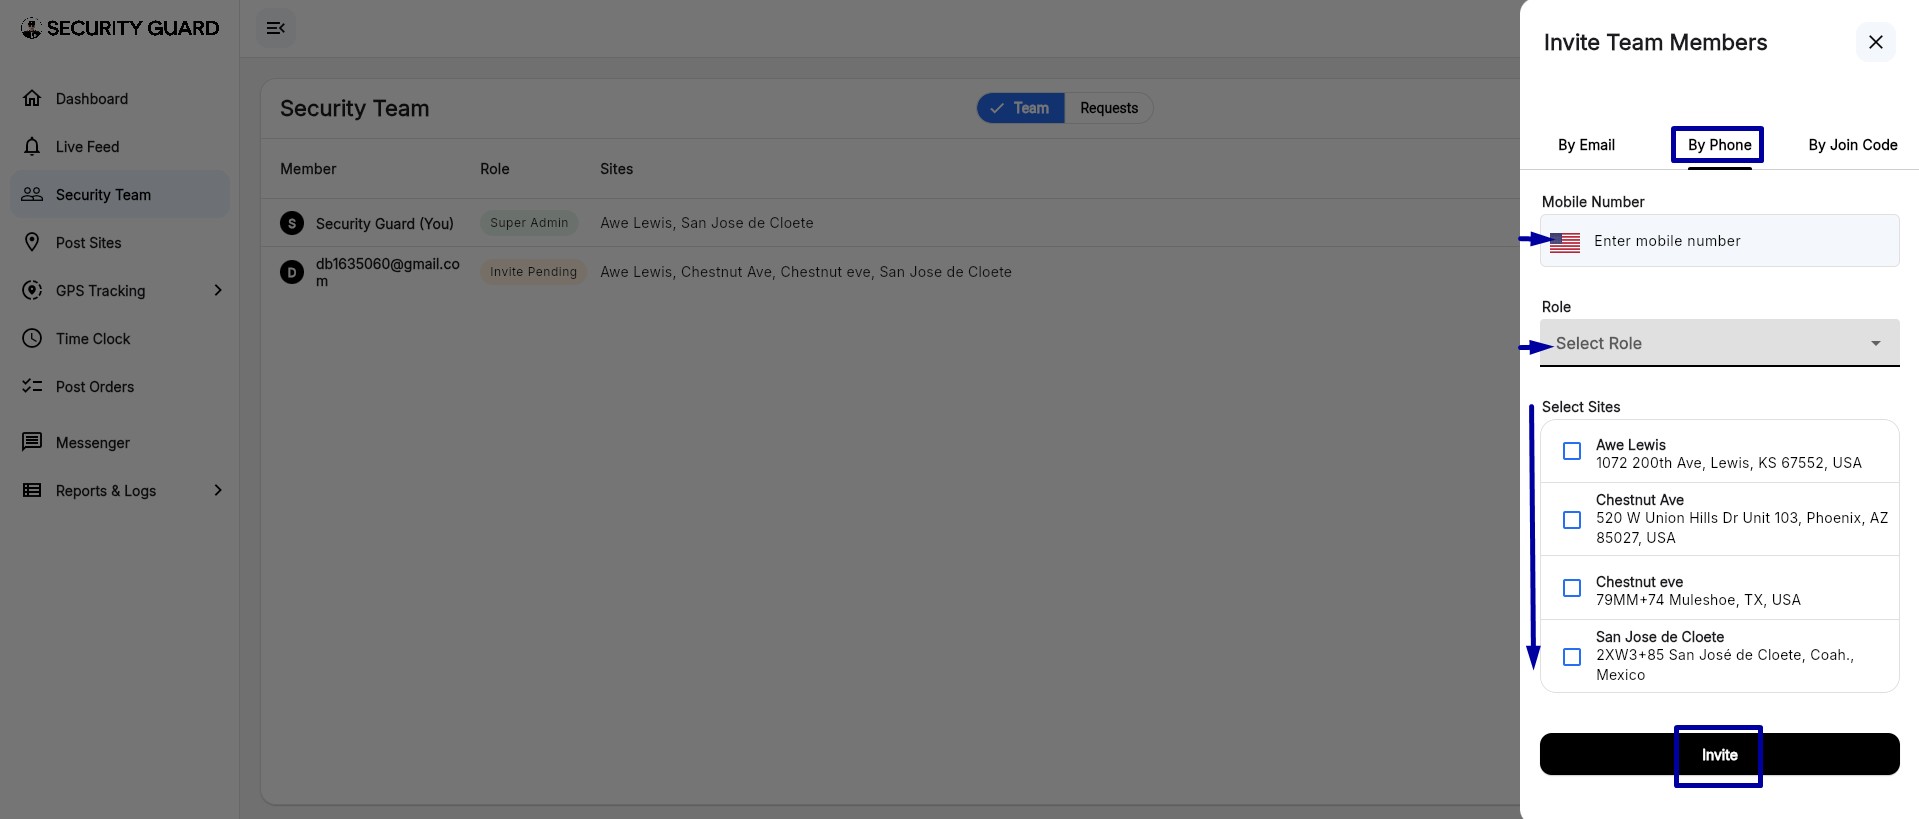Collapse the sidebar with the menu toggle icon
Image resolution: width=1919 pixels, height=819 pixels.
276,28
